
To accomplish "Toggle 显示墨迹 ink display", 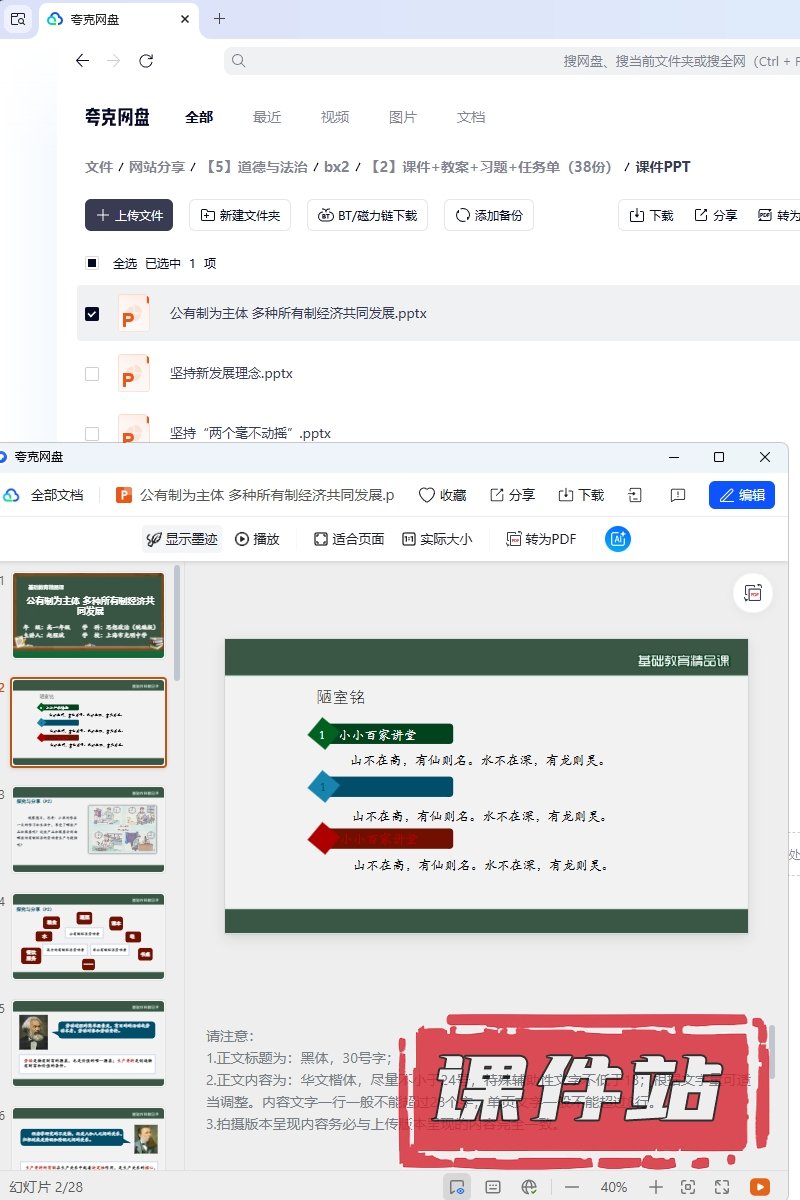I will (181, 539).
